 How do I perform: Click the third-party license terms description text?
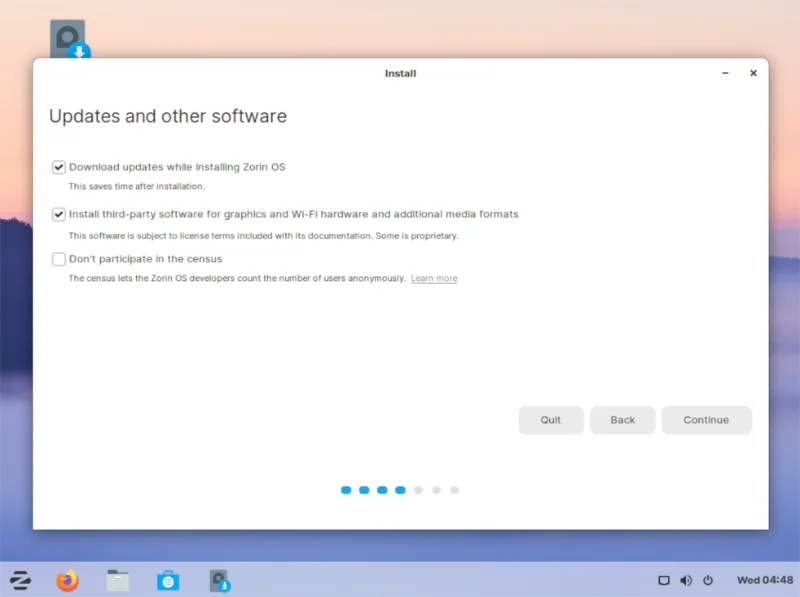[x=264, y=236]
